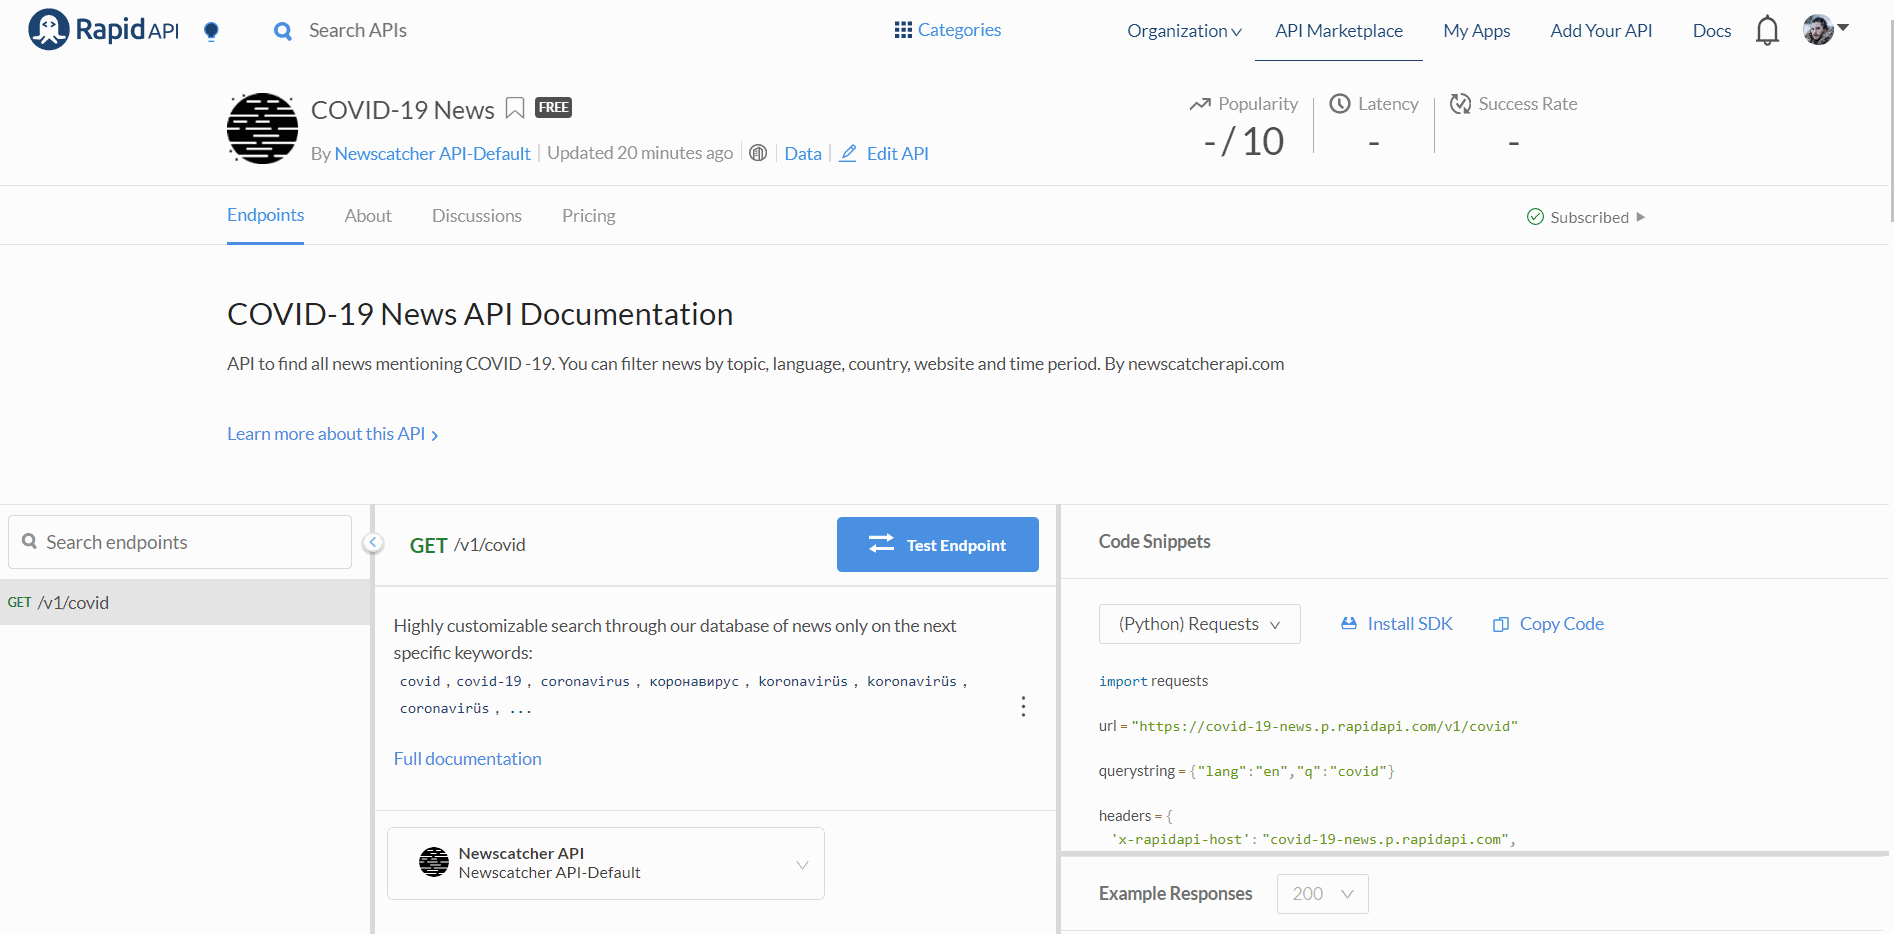Select the Endpoints tab
1894x934 pixels.
[x=265, y=215]
